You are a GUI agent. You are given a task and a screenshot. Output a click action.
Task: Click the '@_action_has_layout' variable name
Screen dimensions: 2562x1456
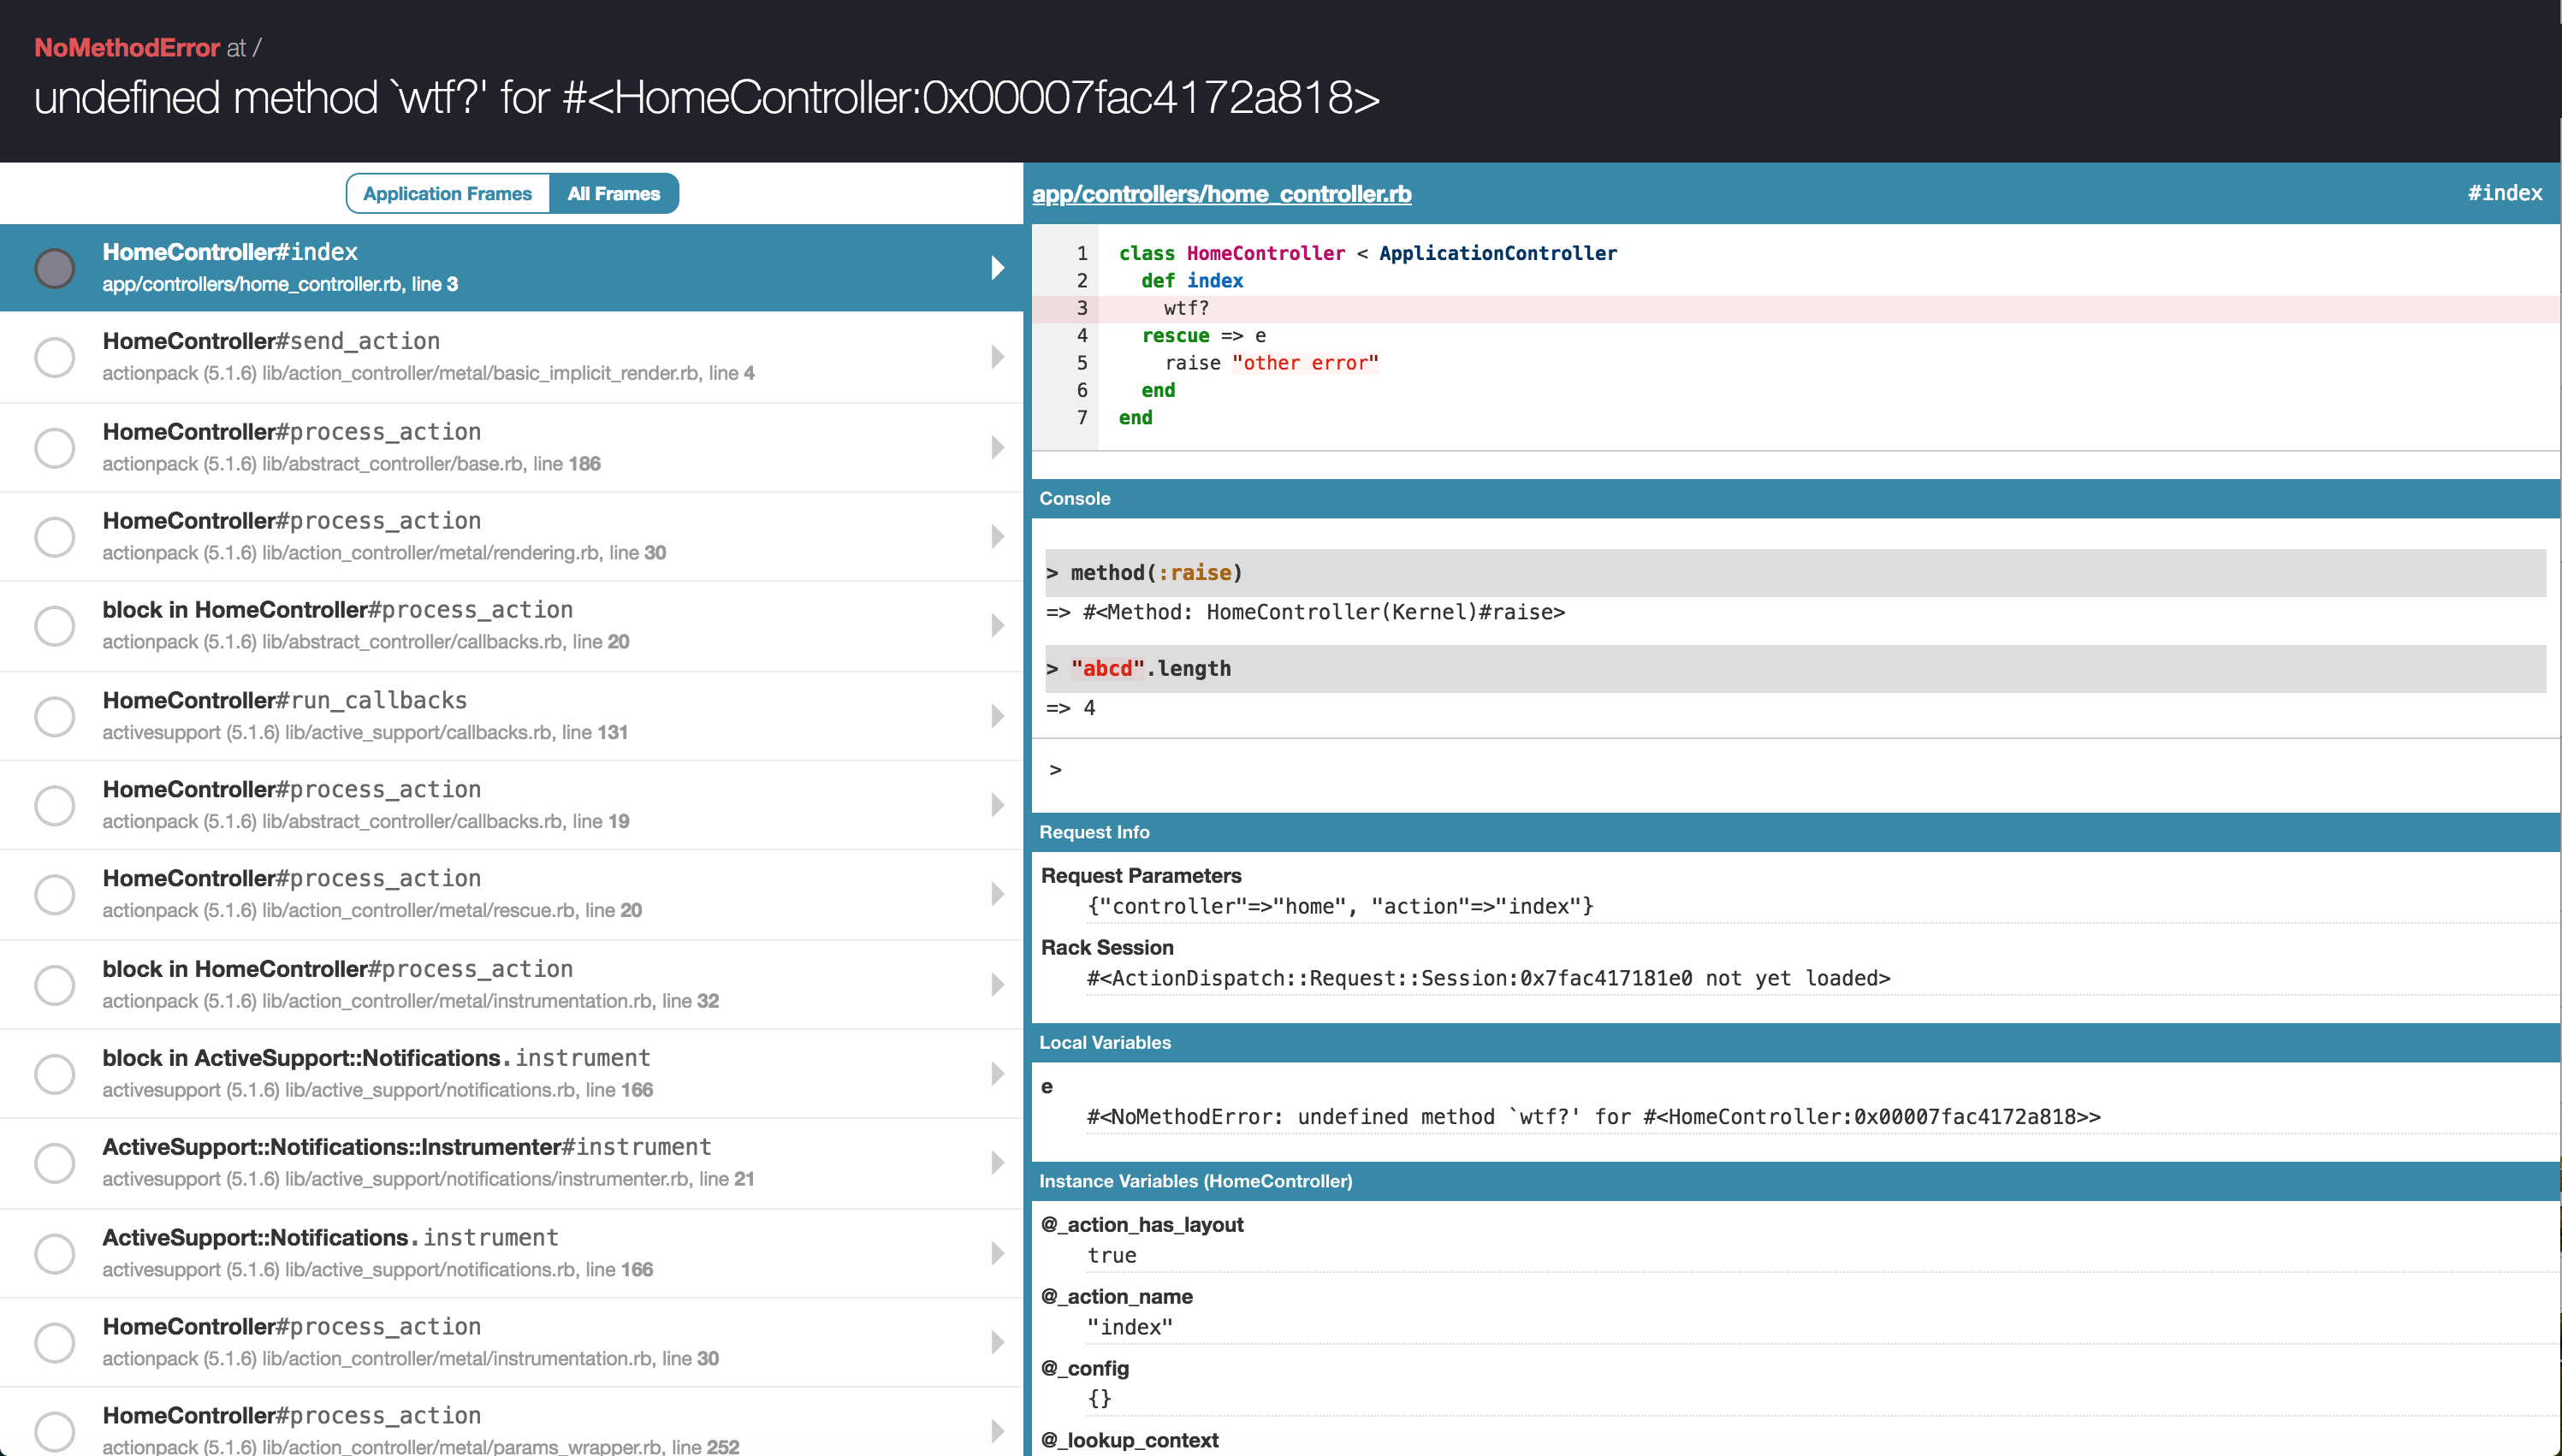[1142, 1225]
